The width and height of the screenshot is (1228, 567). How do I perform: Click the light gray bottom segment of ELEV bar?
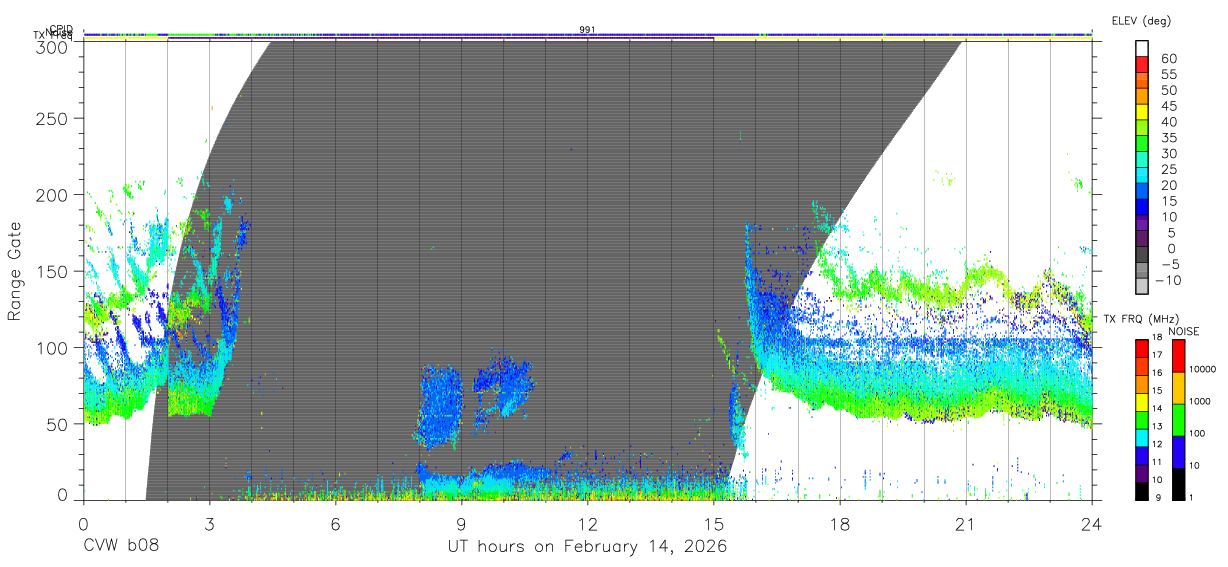[1142, 286]
